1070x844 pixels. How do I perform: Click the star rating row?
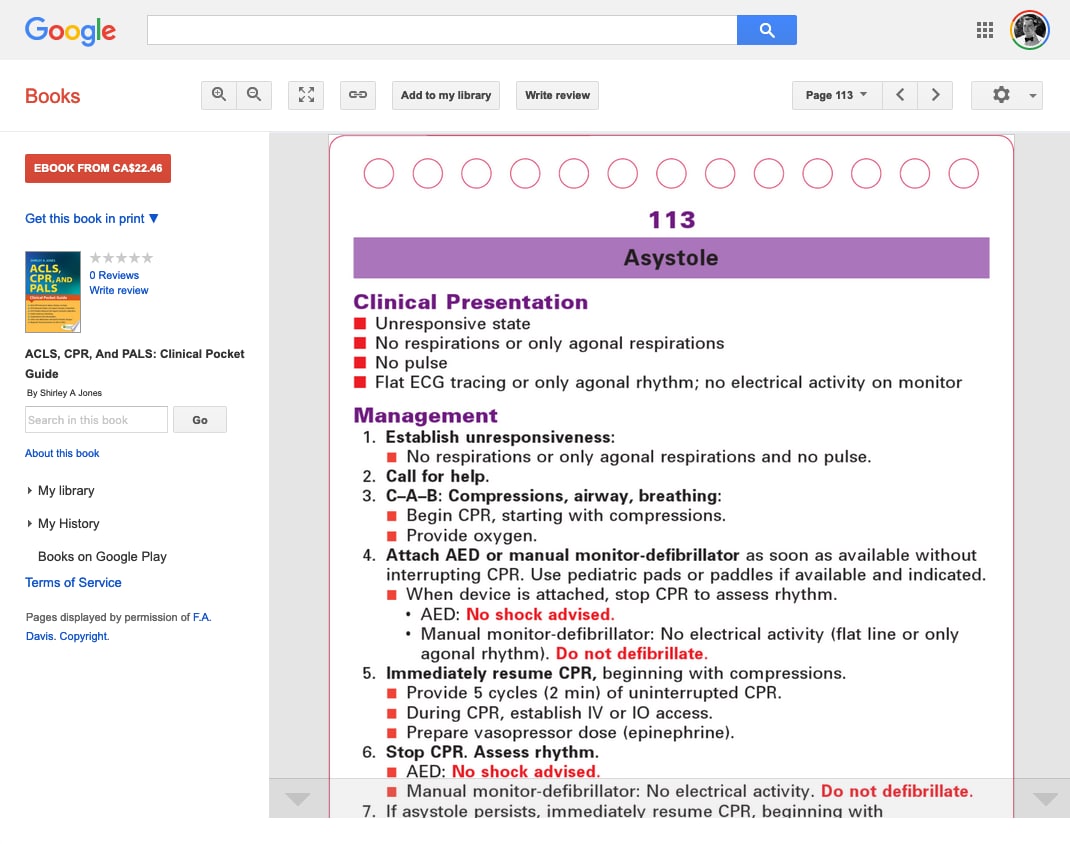(x=121, y=258)
